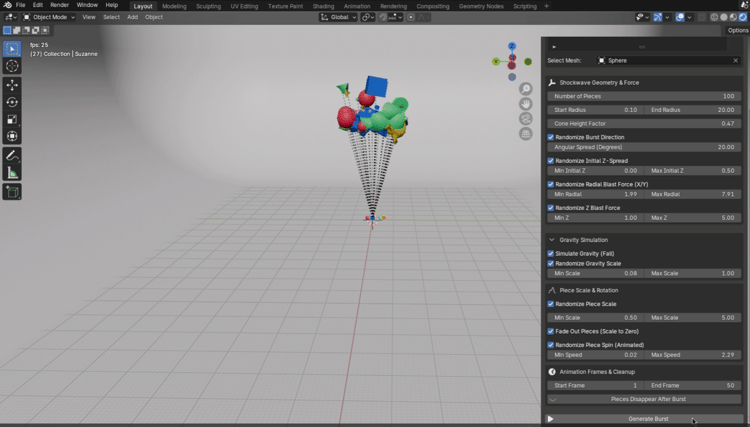
Task: Open the Render menu
Action: click(59, 5)
